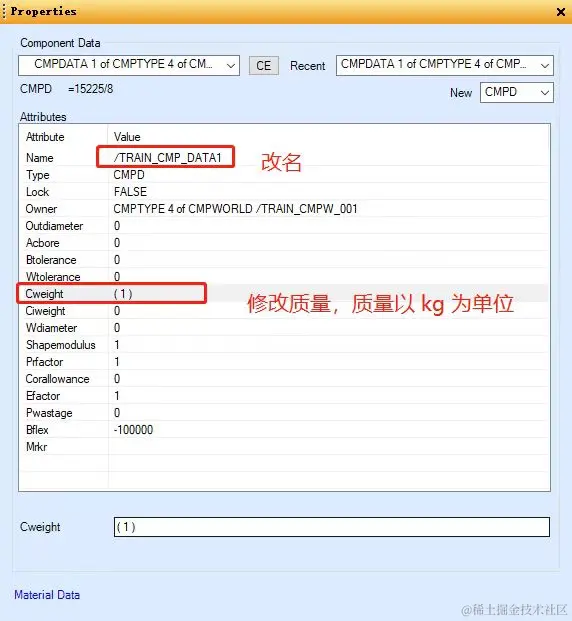Select the Mrkr attribute row
The height and width of the screenshot is (621, 572).
tap(284, 447)
